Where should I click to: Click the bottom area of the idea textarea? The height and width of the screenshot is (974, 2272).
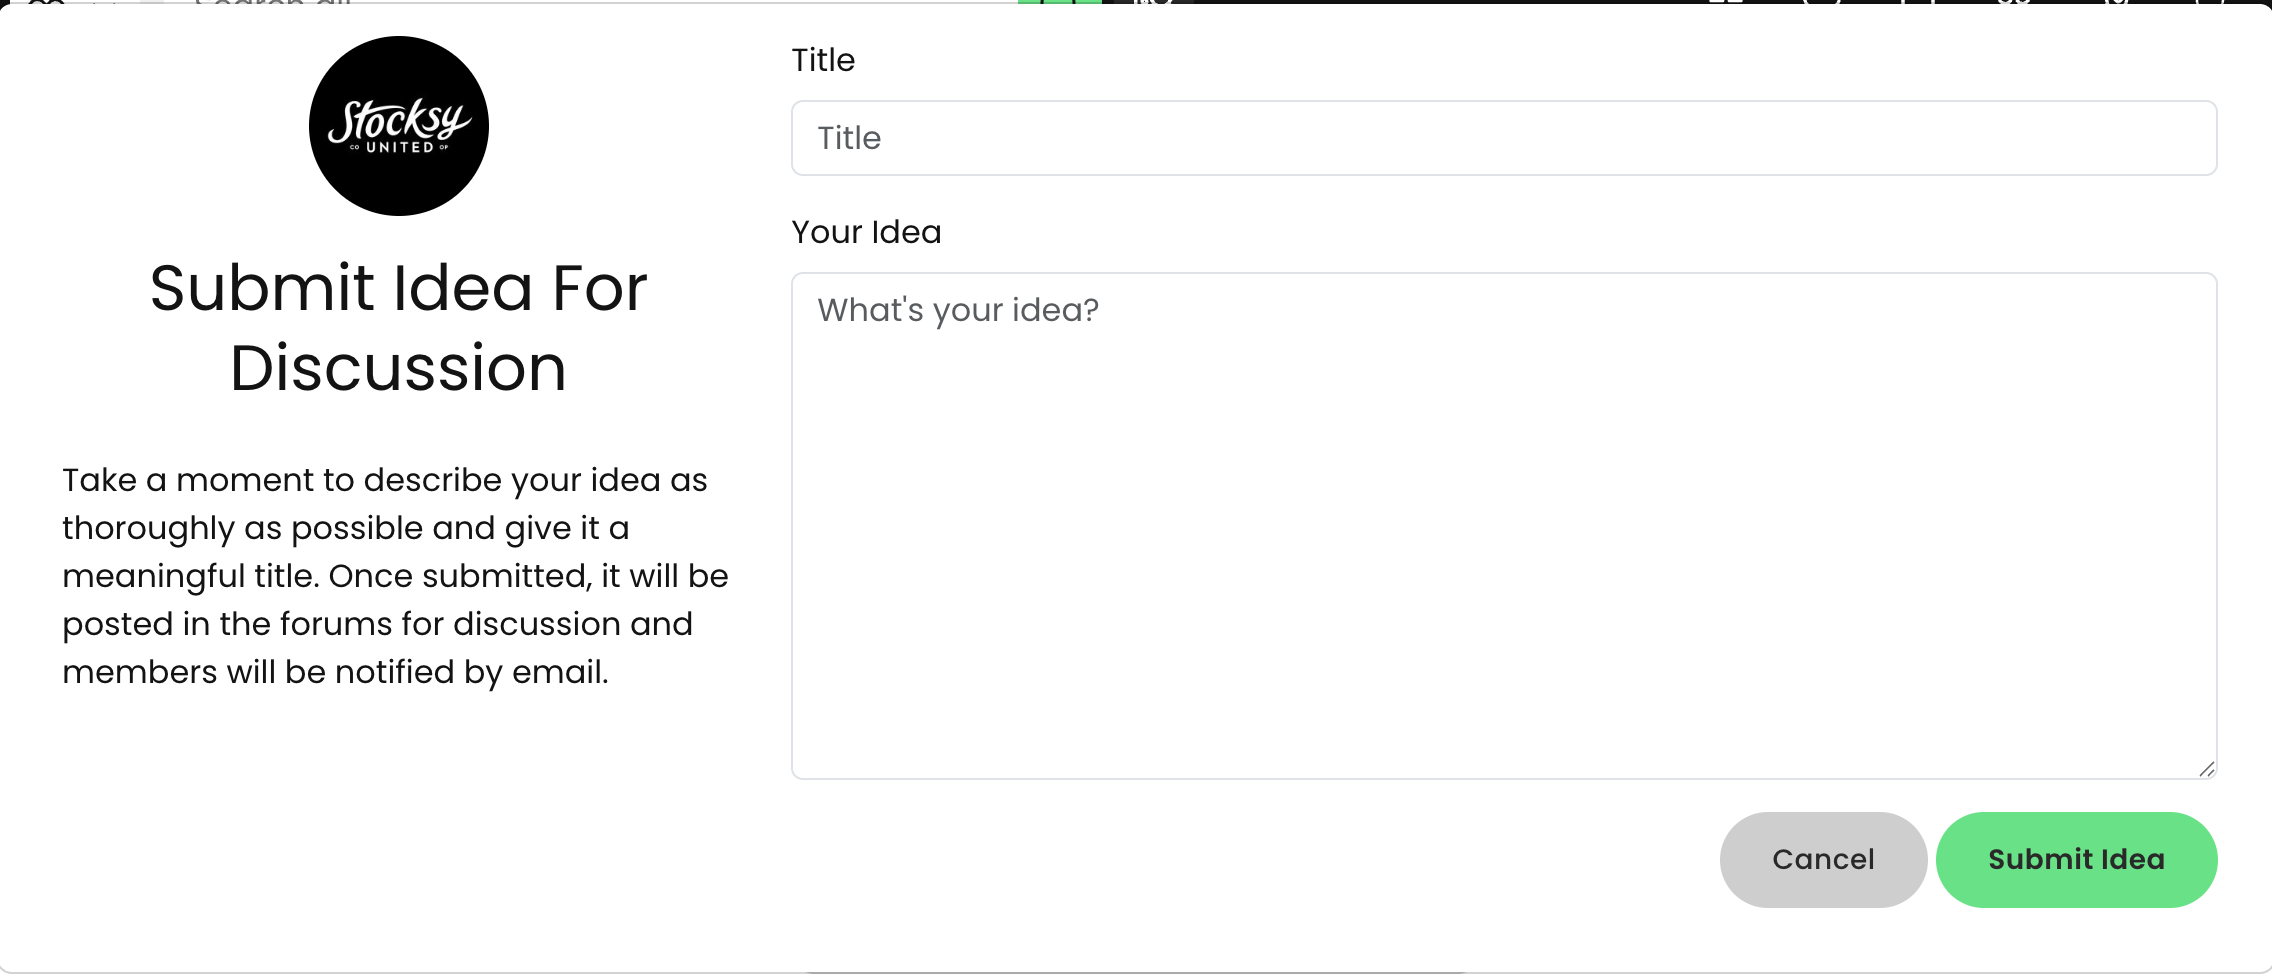[x=1504, y=740]
